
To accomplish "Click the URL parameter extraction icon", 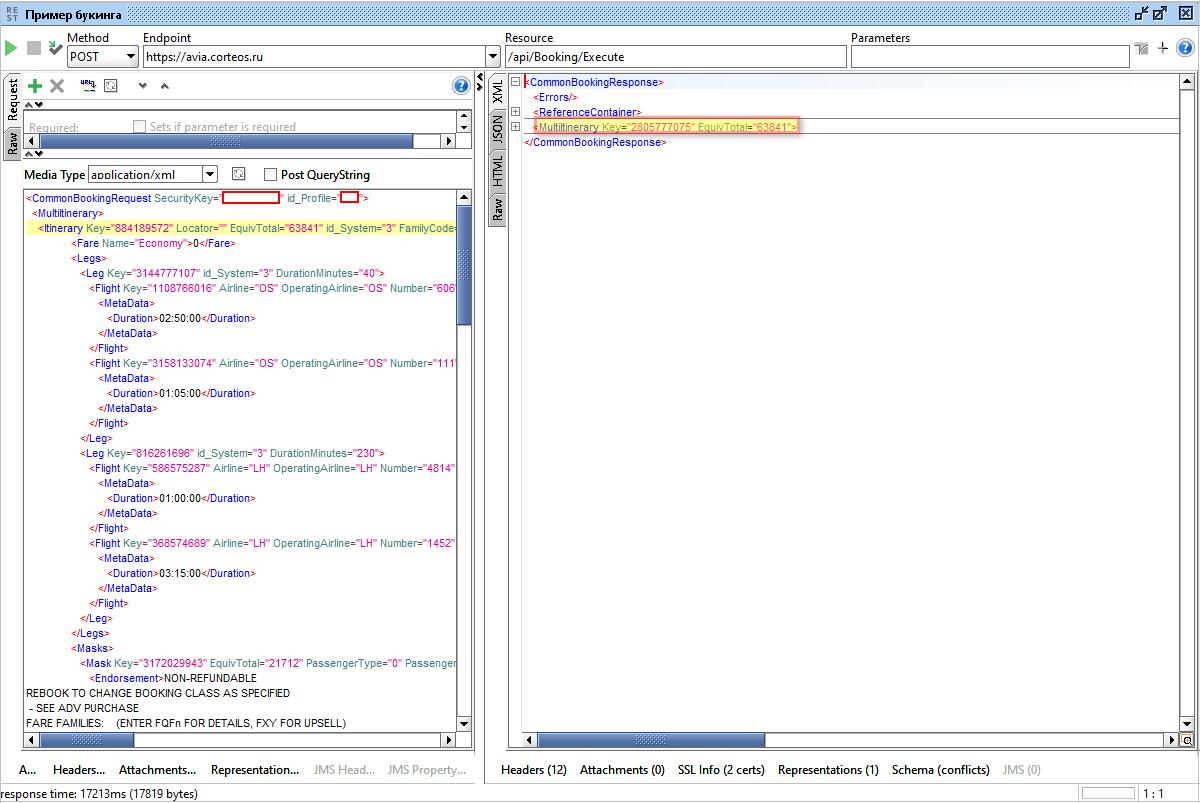I will [x=88, y=86].
